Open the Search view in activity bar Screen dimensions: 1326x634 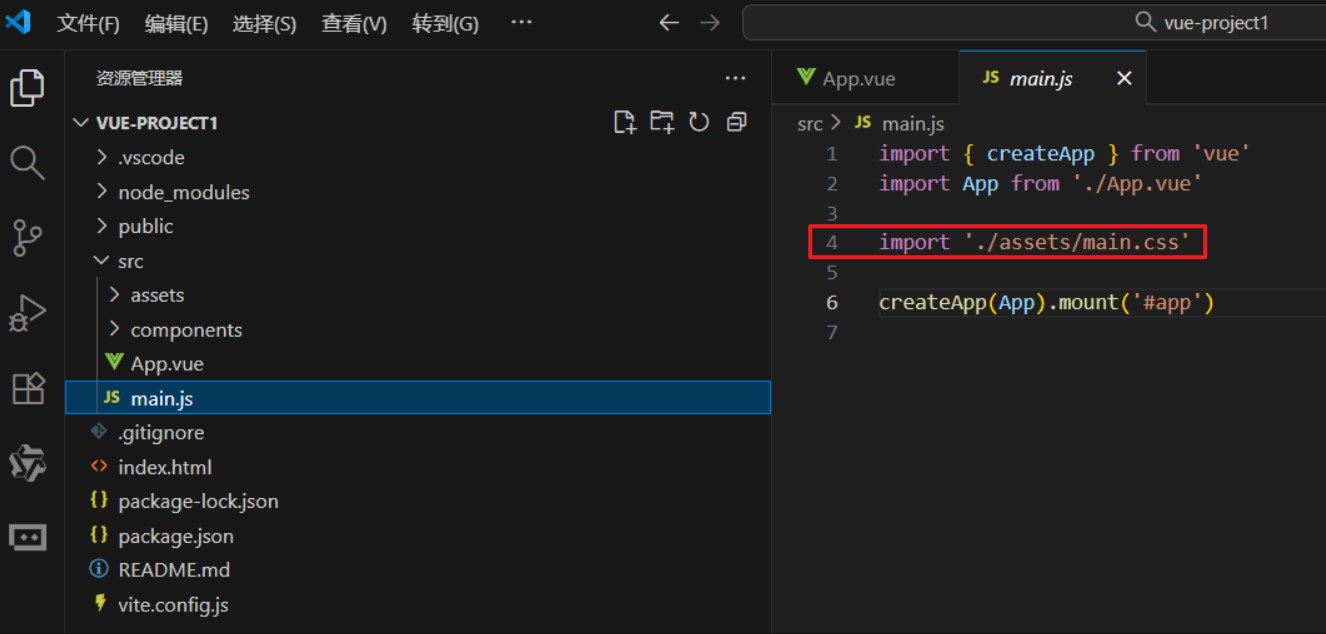pos(28,163)
